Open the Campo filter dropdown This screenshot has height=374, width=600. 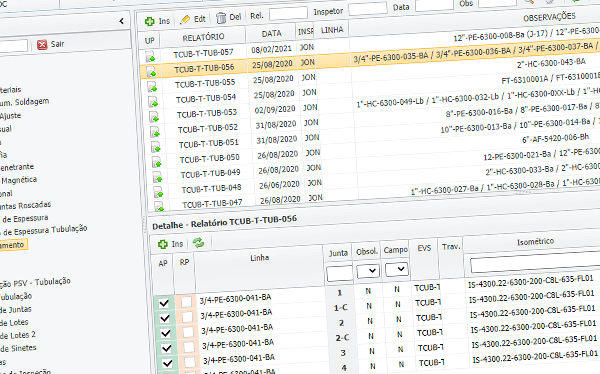coord(396,269)
